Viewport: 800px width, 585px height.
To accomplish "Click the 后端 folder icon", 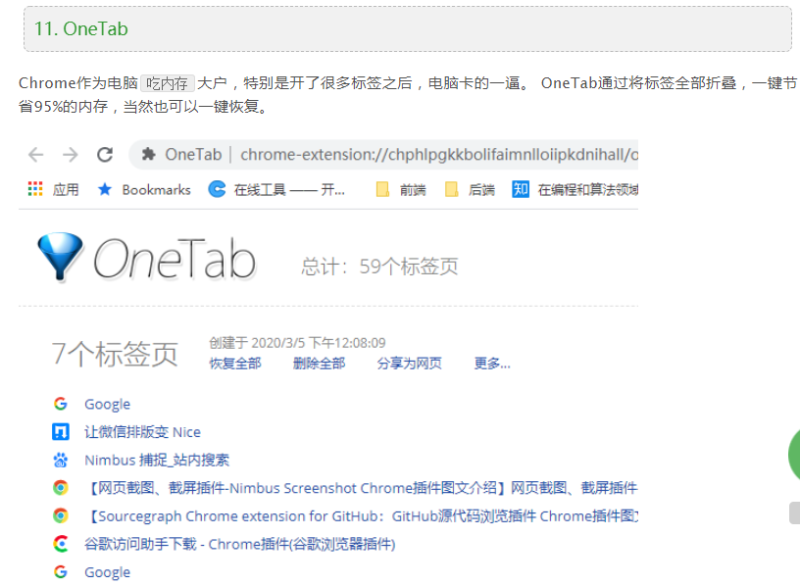I will coord(451,190).
